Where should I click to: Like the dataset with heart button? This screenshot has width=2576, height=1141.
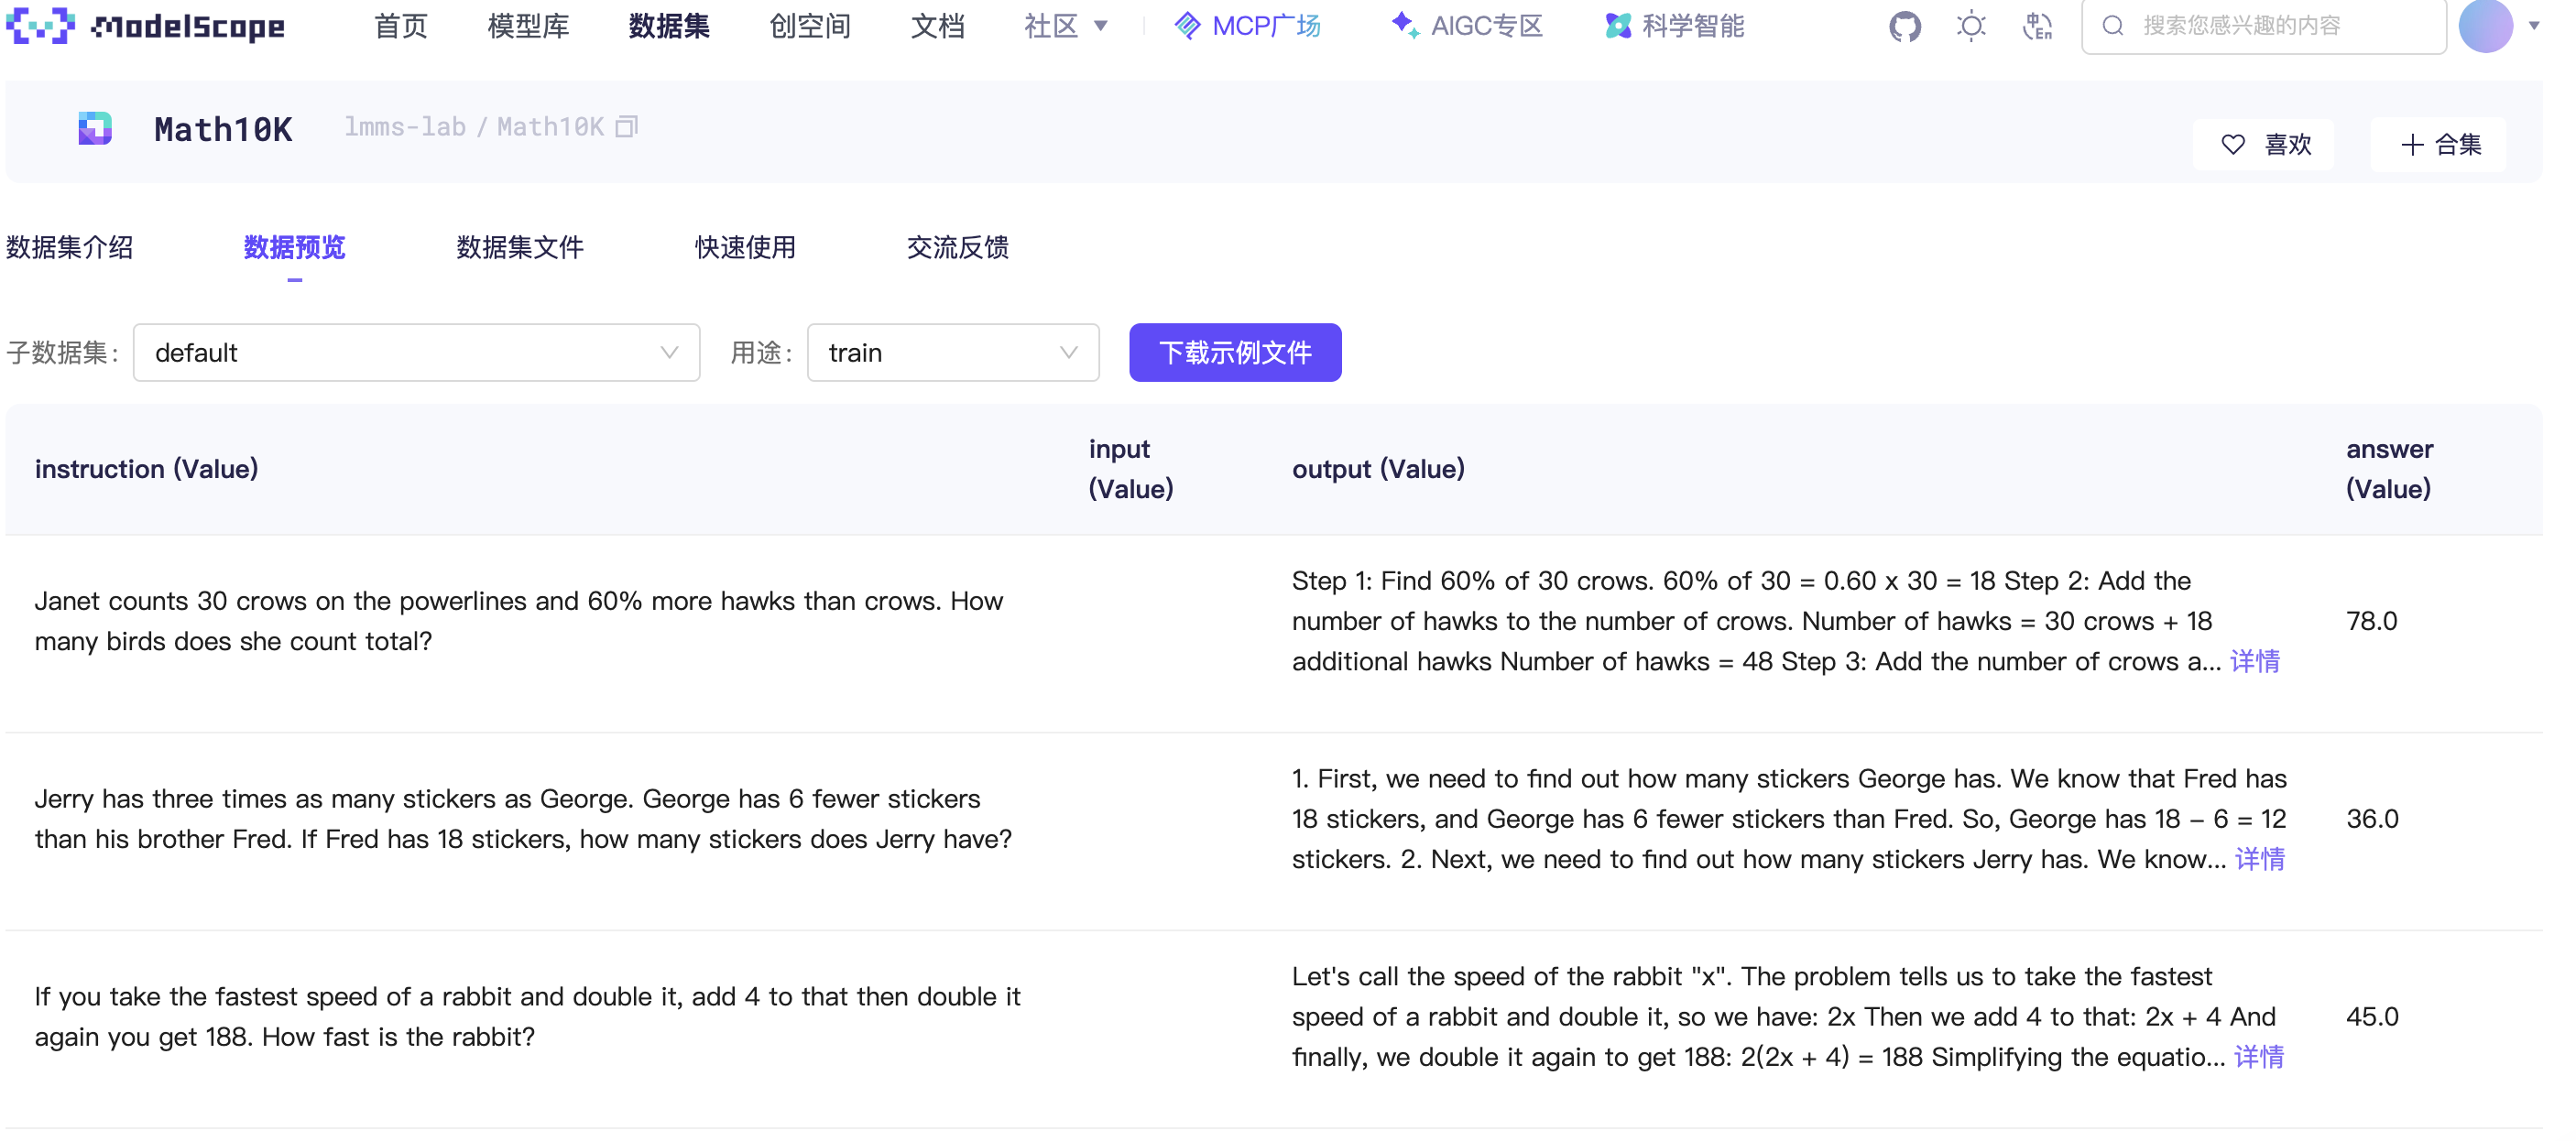(x=2263, y=145)
